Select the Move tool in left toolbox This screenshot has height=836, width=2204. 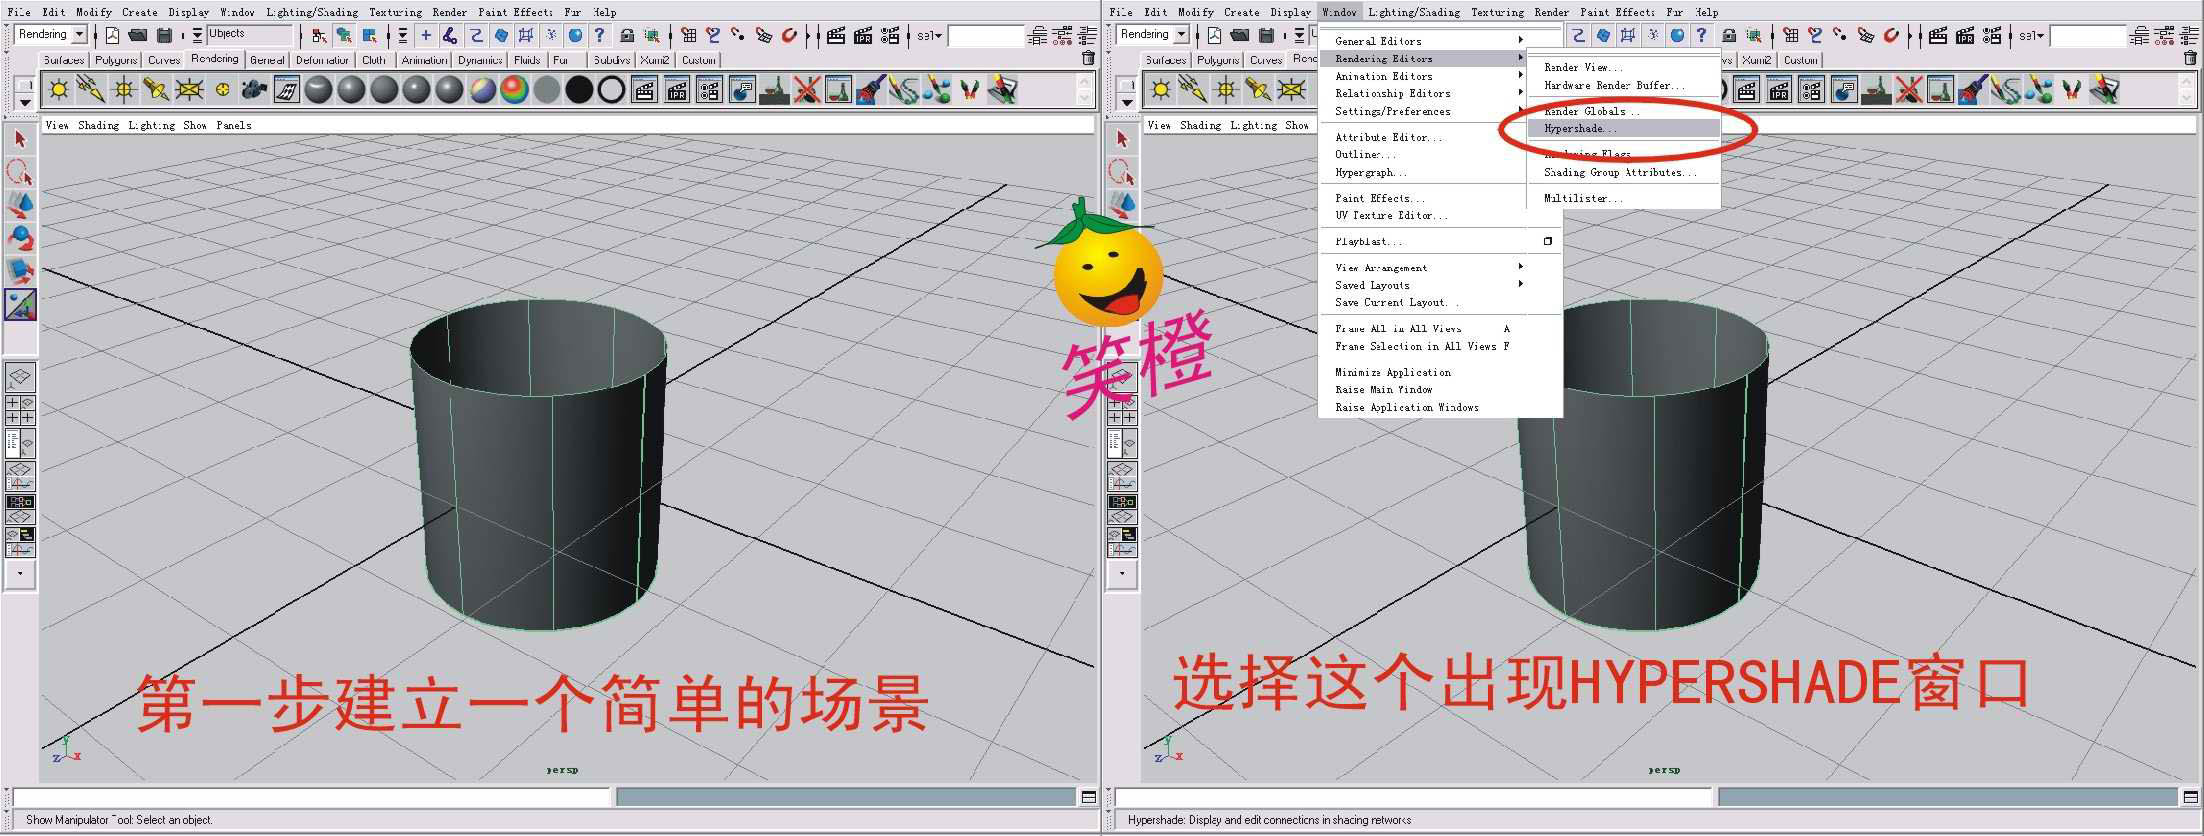click(20, 205)
